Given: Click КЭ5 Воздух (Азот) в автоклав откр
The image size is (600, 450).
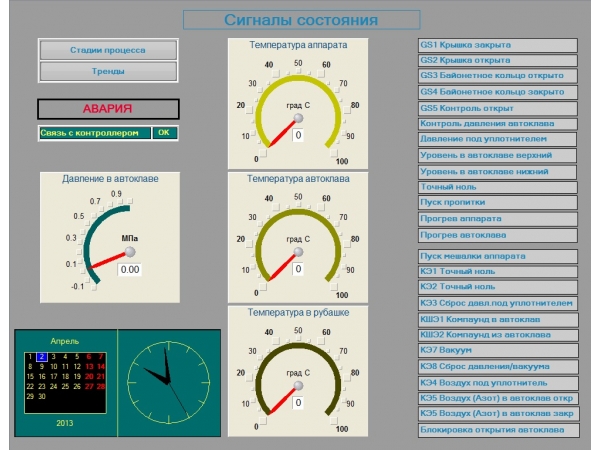Looking at the screenshot, I should (498, 398).
